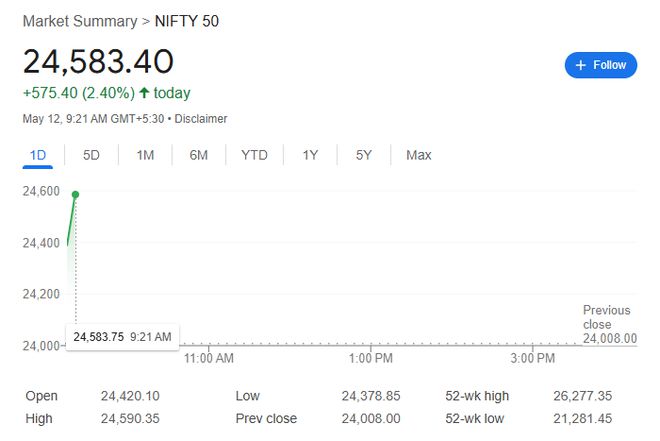Open the Disclaimer link
Screen dimensions: 660x441
201,119
